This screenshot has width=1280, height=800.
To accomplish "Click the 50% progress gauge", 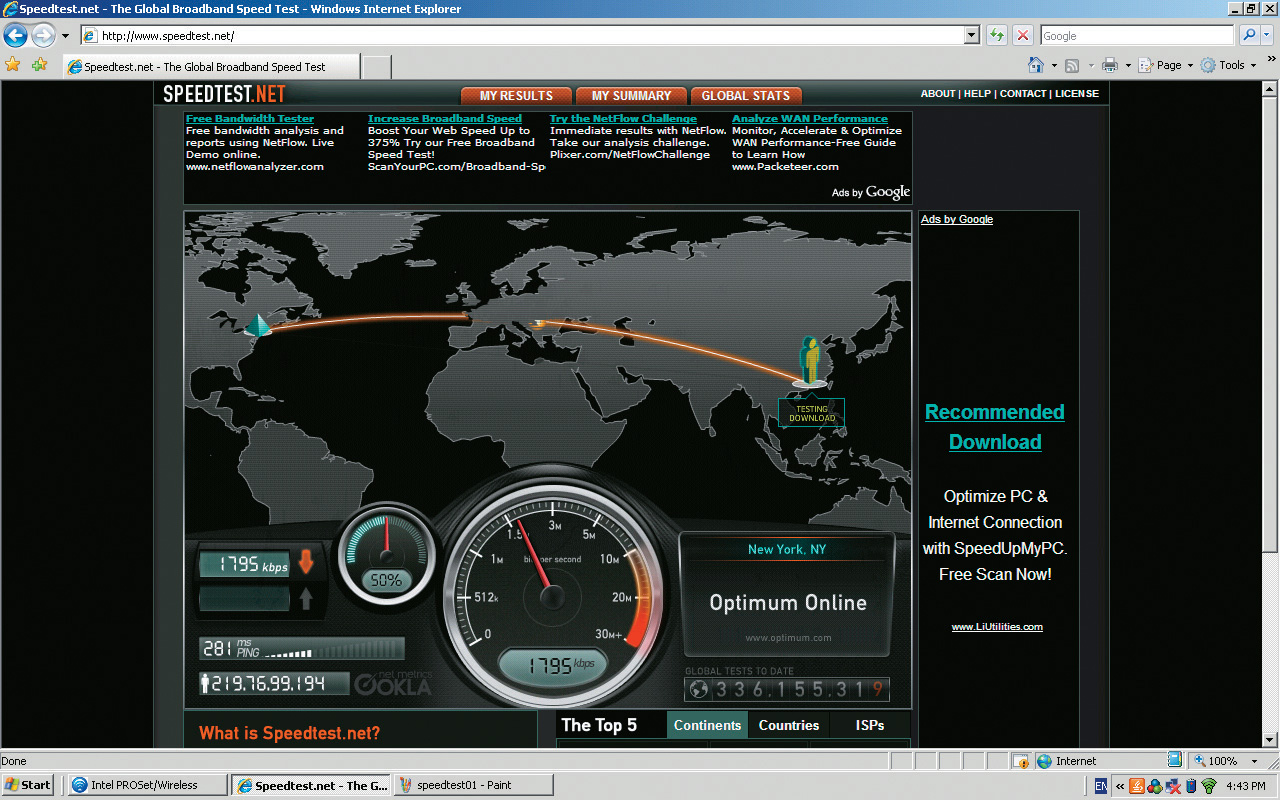I will 386,556.
